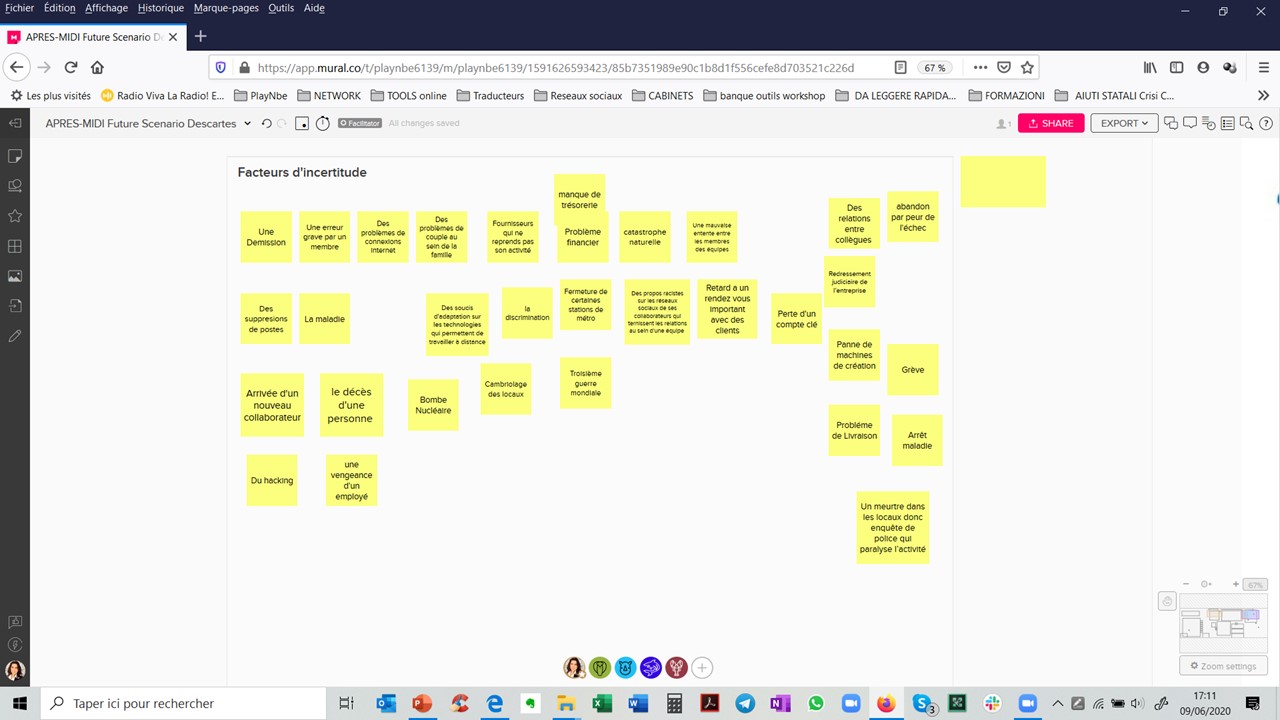Open the Historique menu
This screenshot has height=720, width=1280.
pyautogui.click(x=160, y=8)
